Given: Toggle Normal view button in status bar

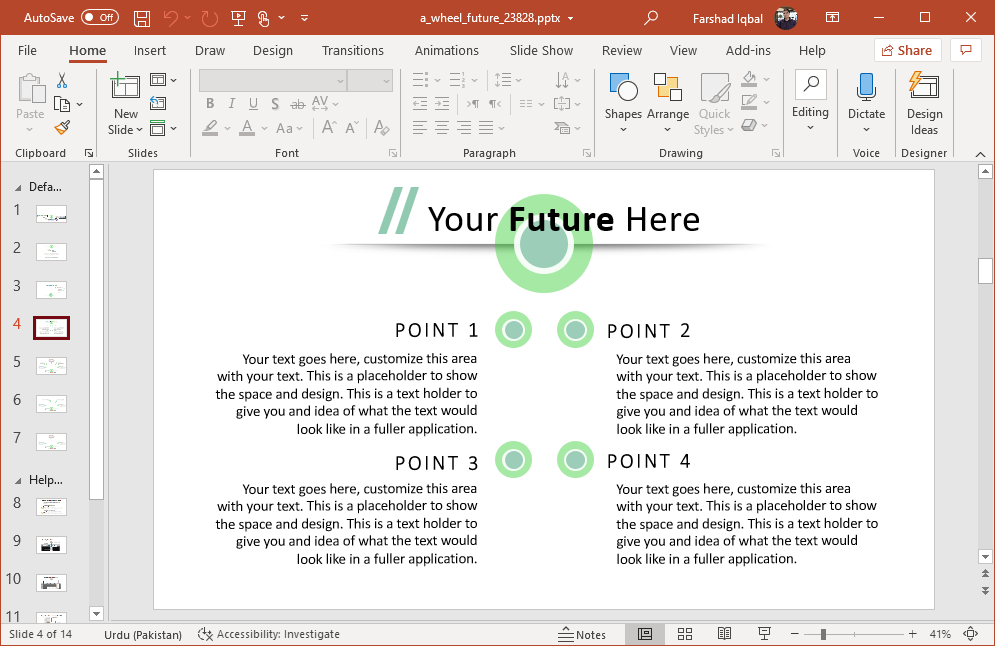Looking at the screenshot, I should point(645,634).
